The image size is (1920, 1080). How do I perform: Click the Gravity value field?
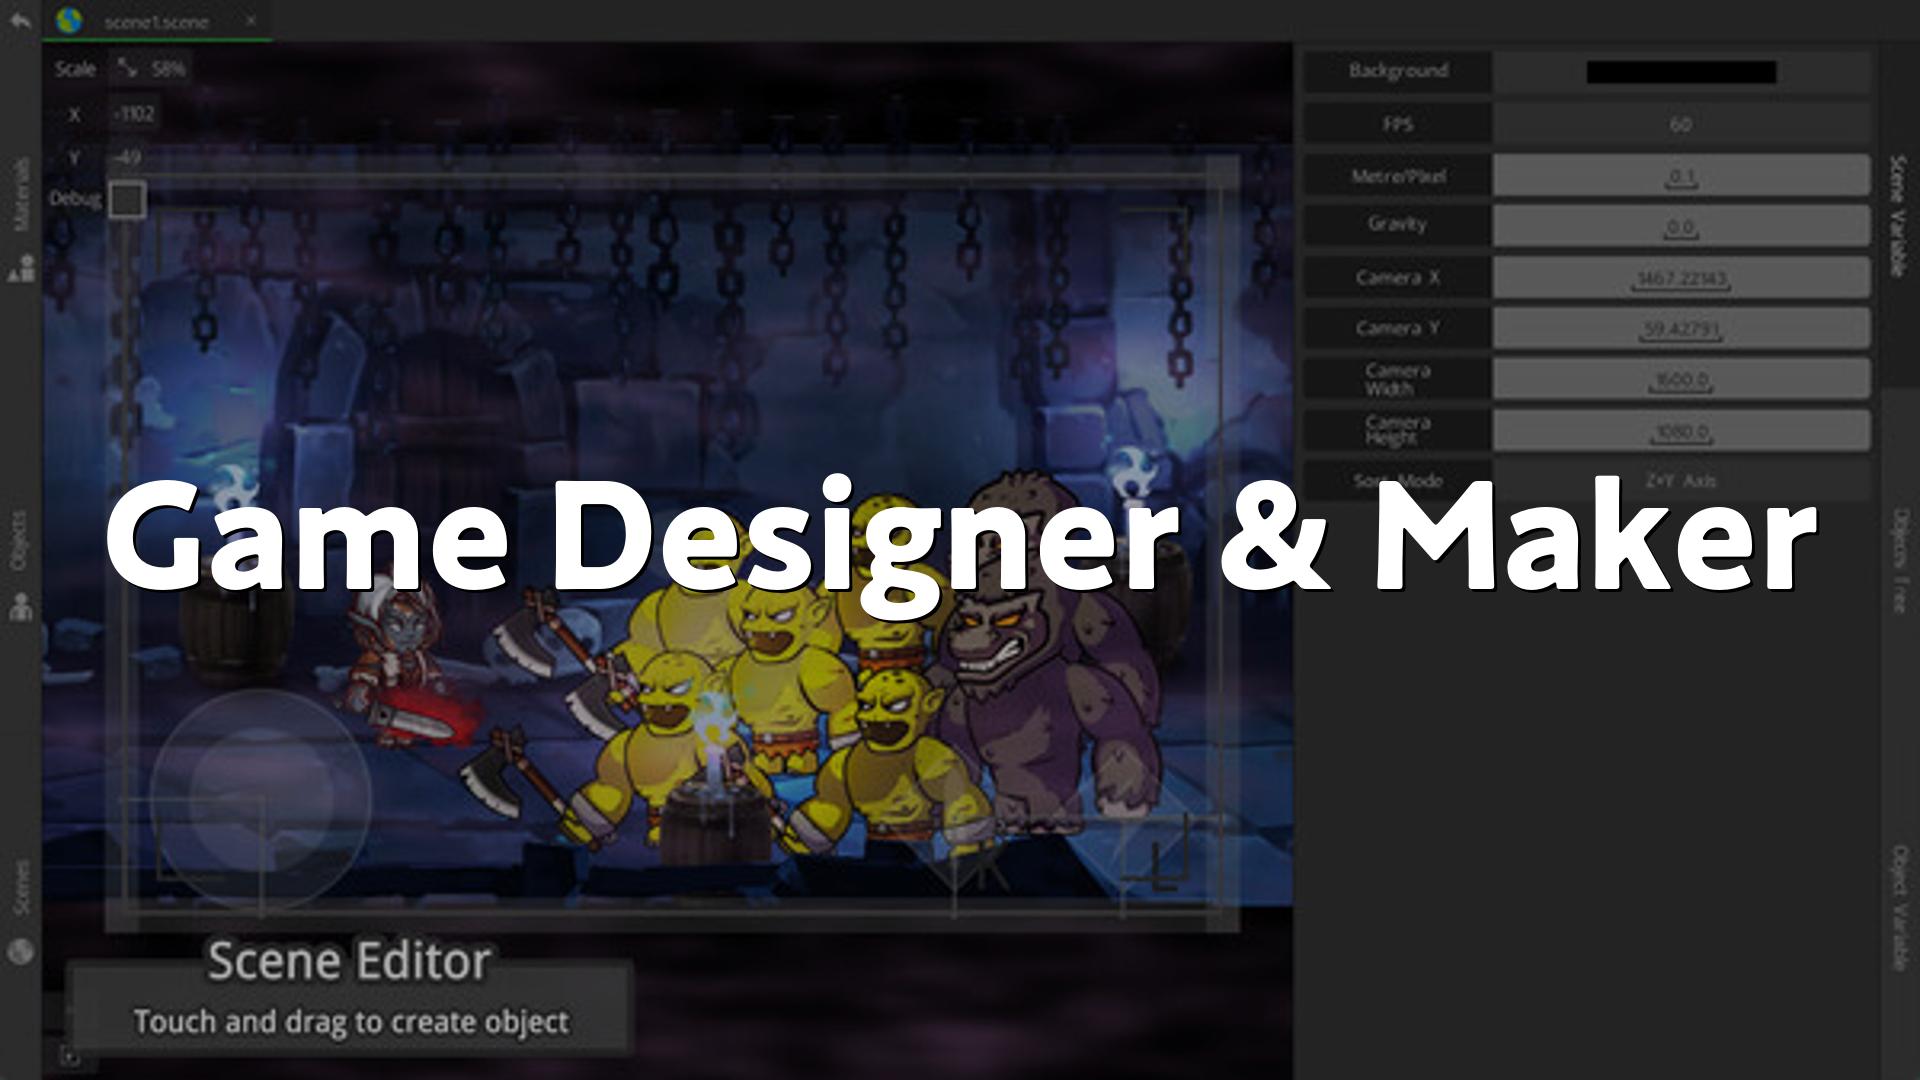1680,227
